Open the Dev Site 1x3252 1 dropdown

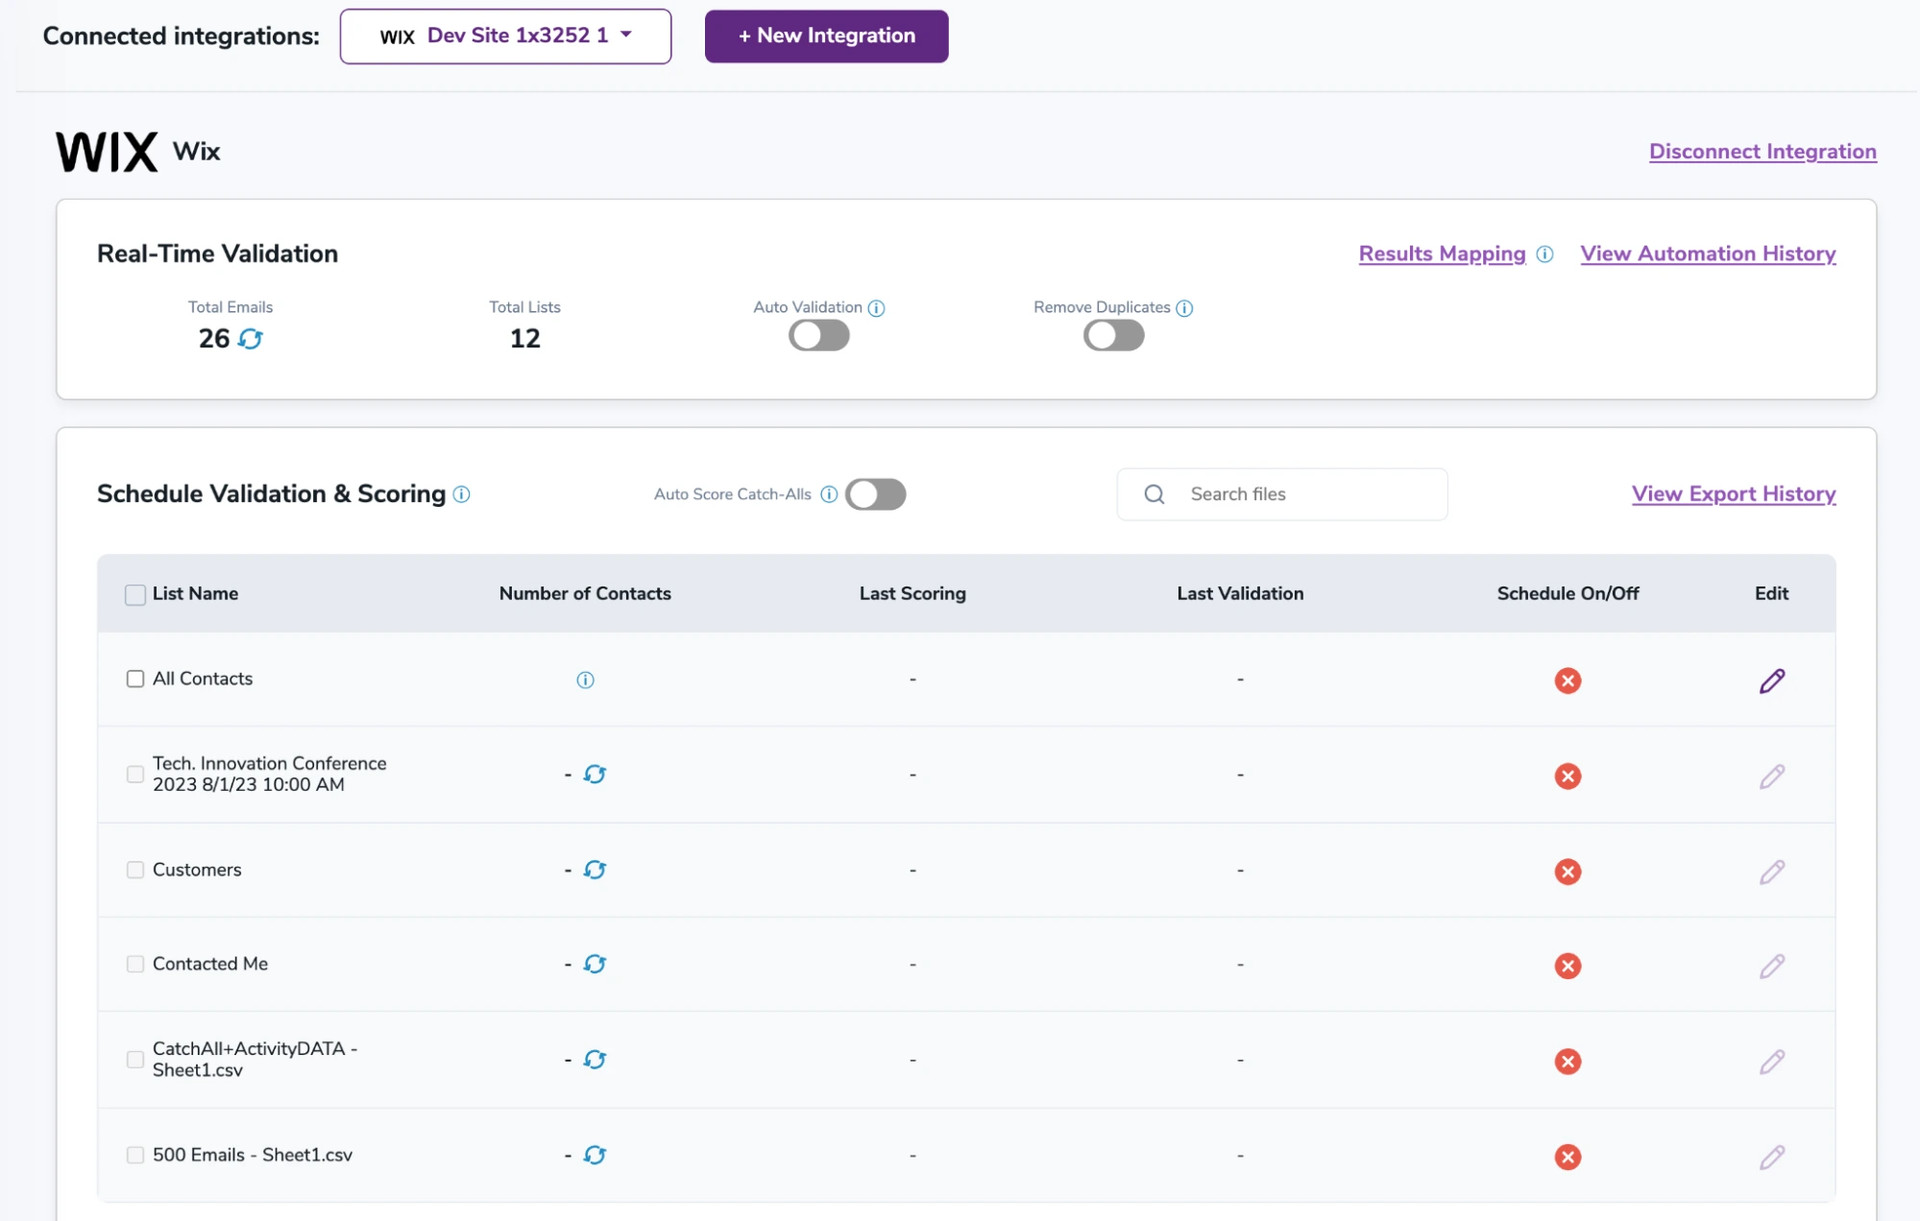click(505, 36)
